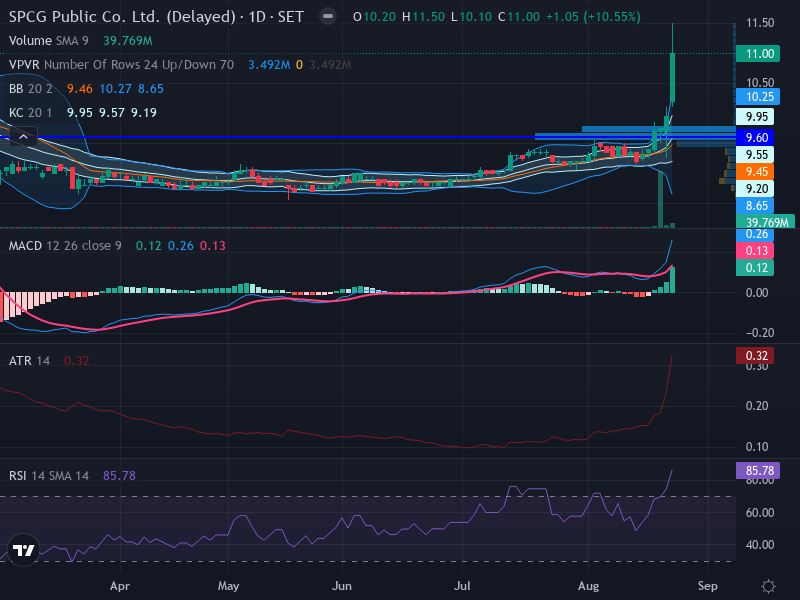The height and width of the screenshot is (600, 800).
Task: Click the orange 9.45 BB basis price label
Action: pos(755,171)
